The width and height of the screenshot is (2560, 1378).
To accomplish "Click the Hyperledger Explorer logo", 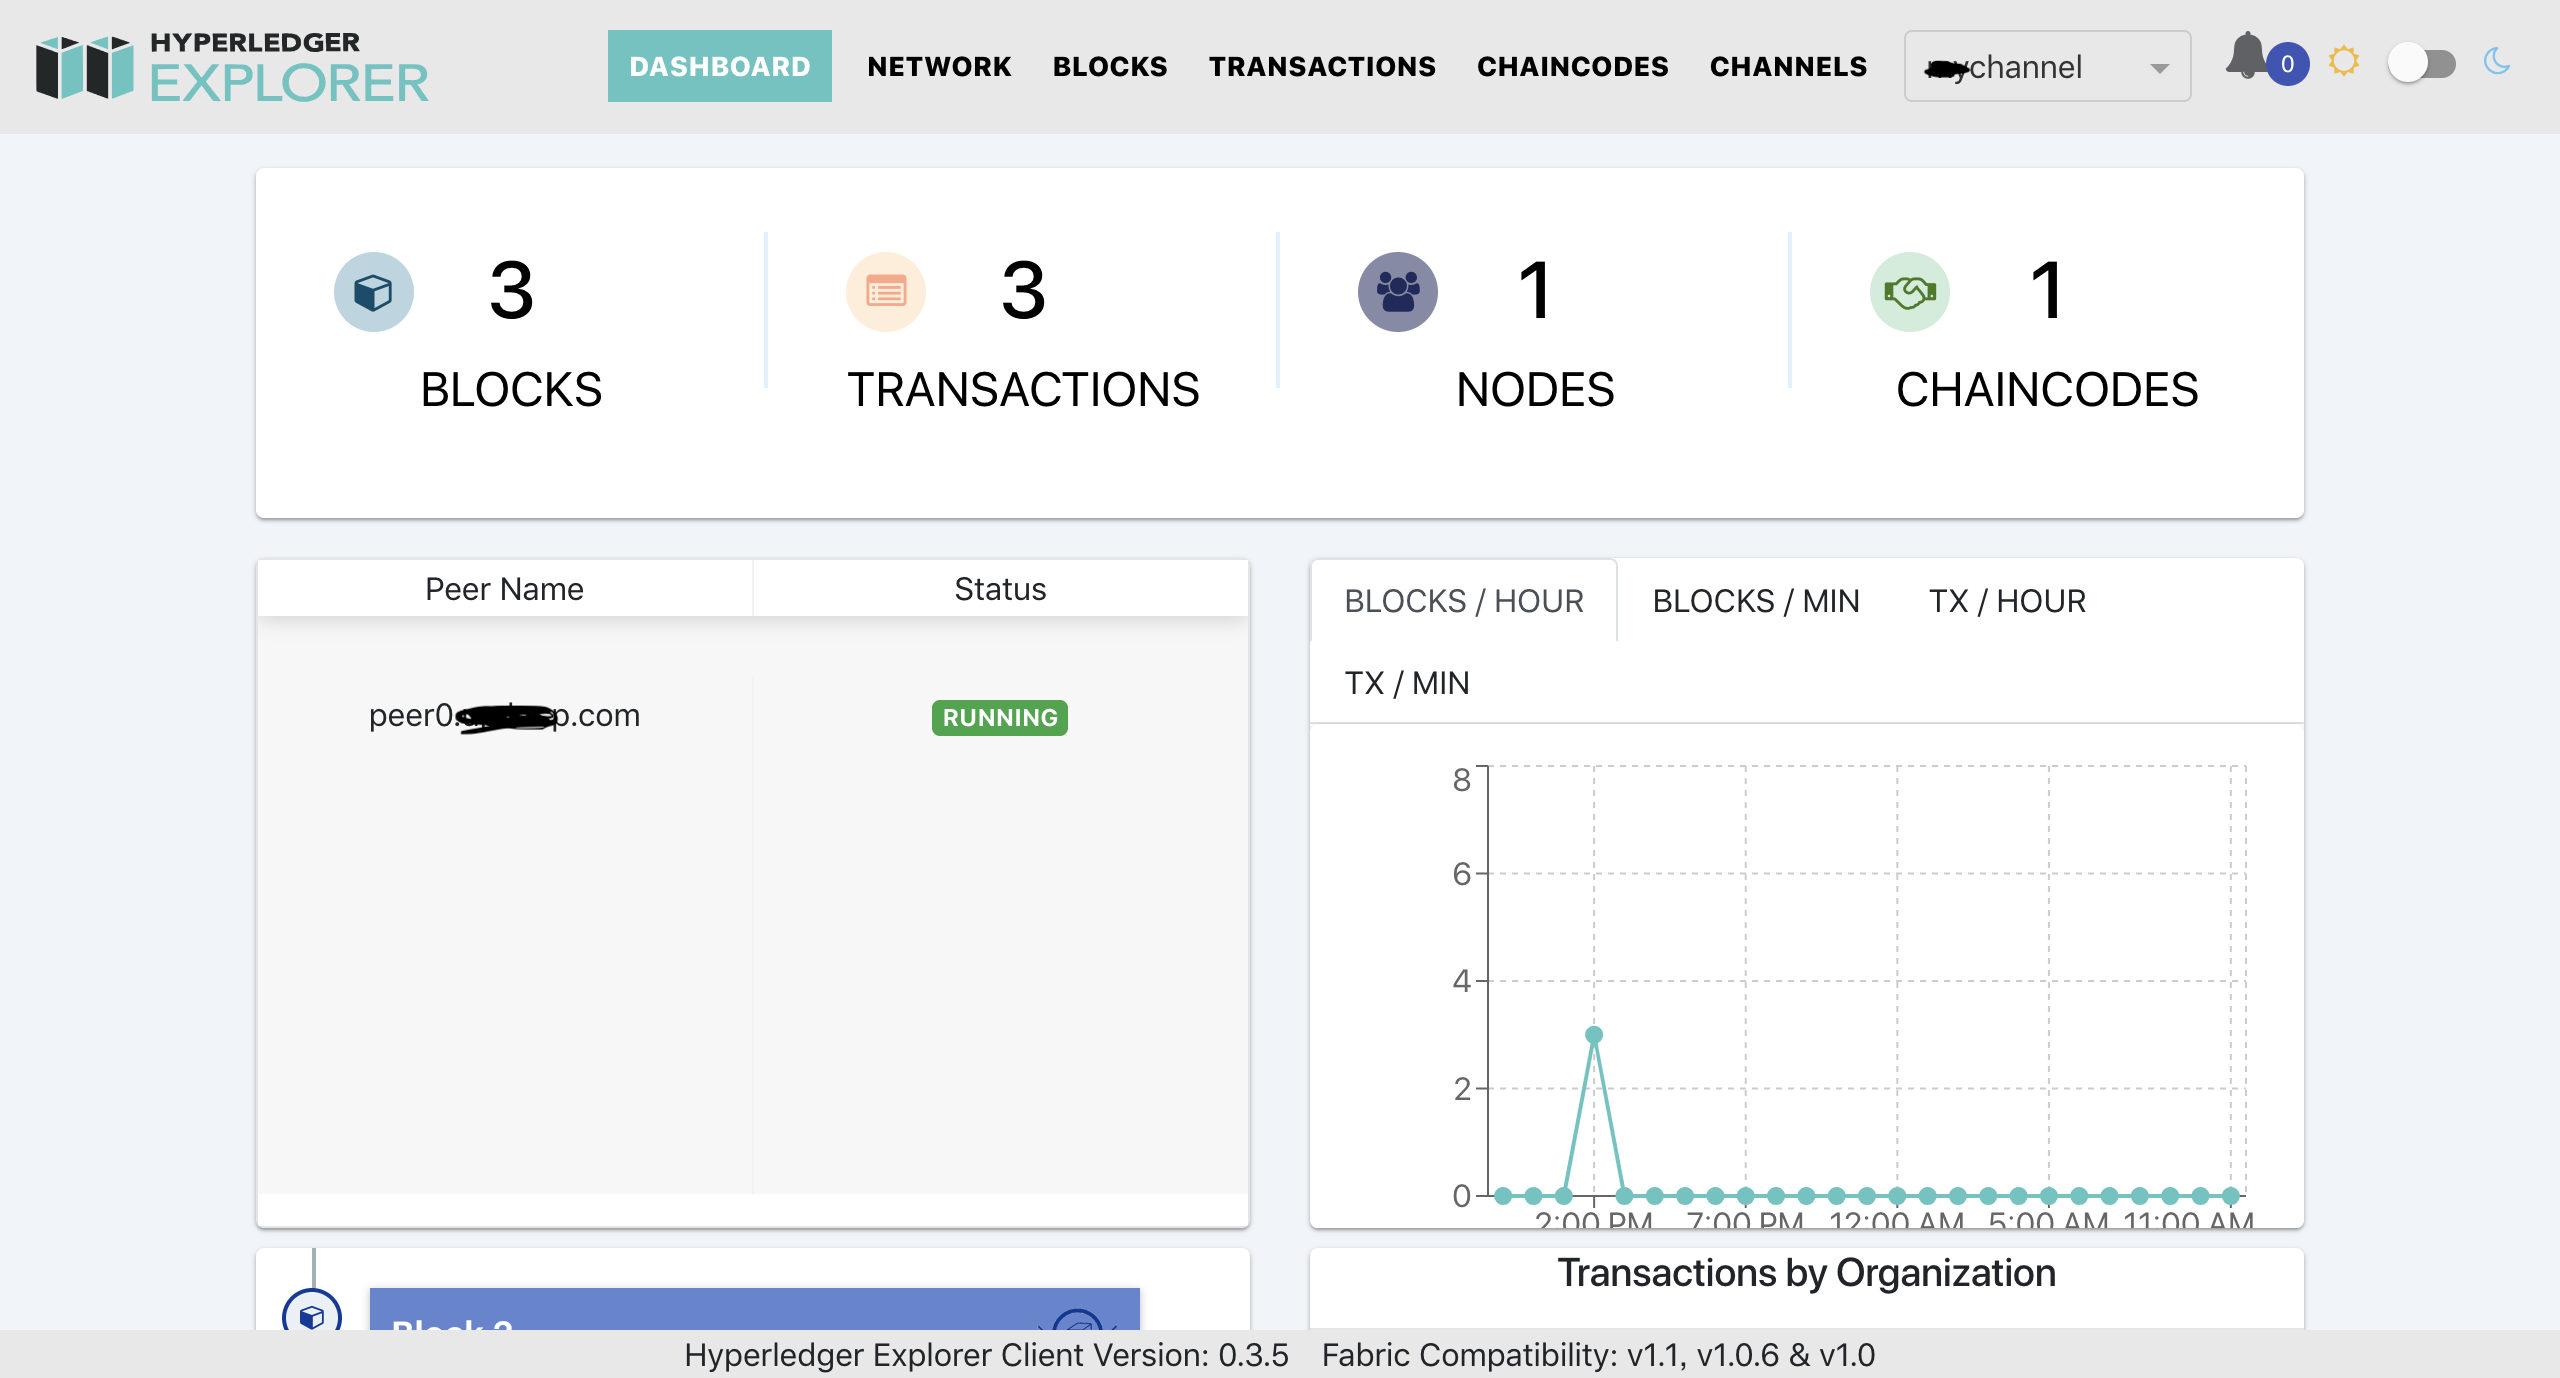I will tap(232, 68).
